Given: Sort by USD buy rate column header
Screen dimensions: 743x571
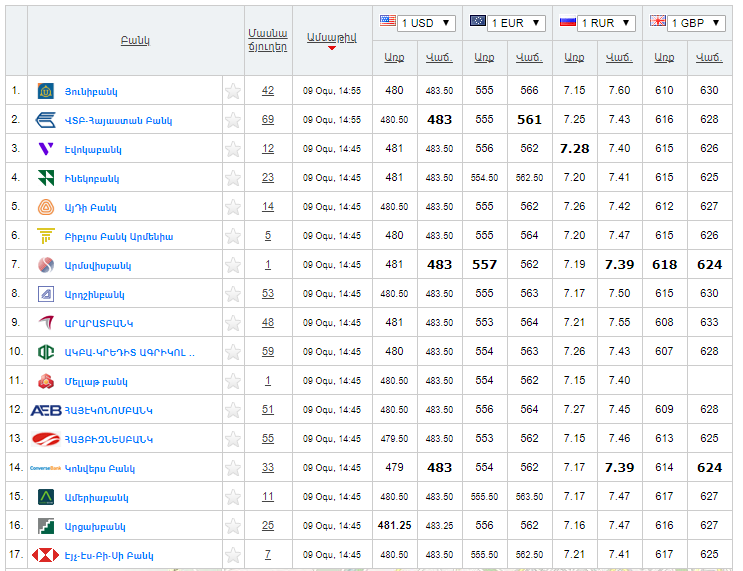Looking at the screenshot, I should 394,57.
